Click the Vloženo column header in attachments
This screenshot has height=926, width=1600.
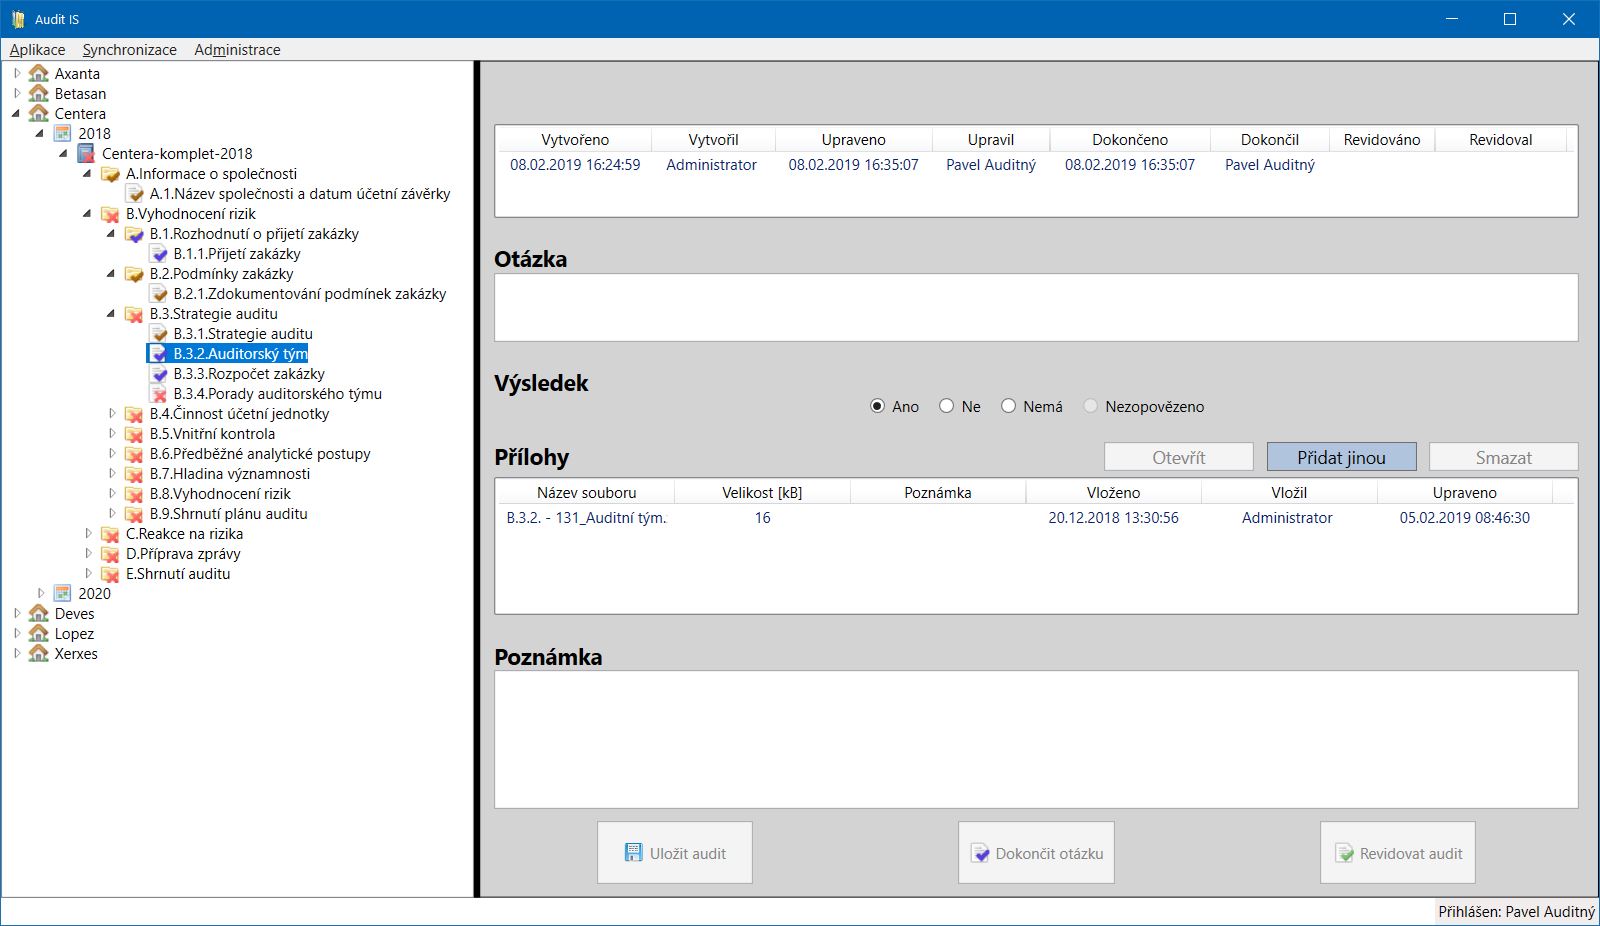pos(1113,492)
